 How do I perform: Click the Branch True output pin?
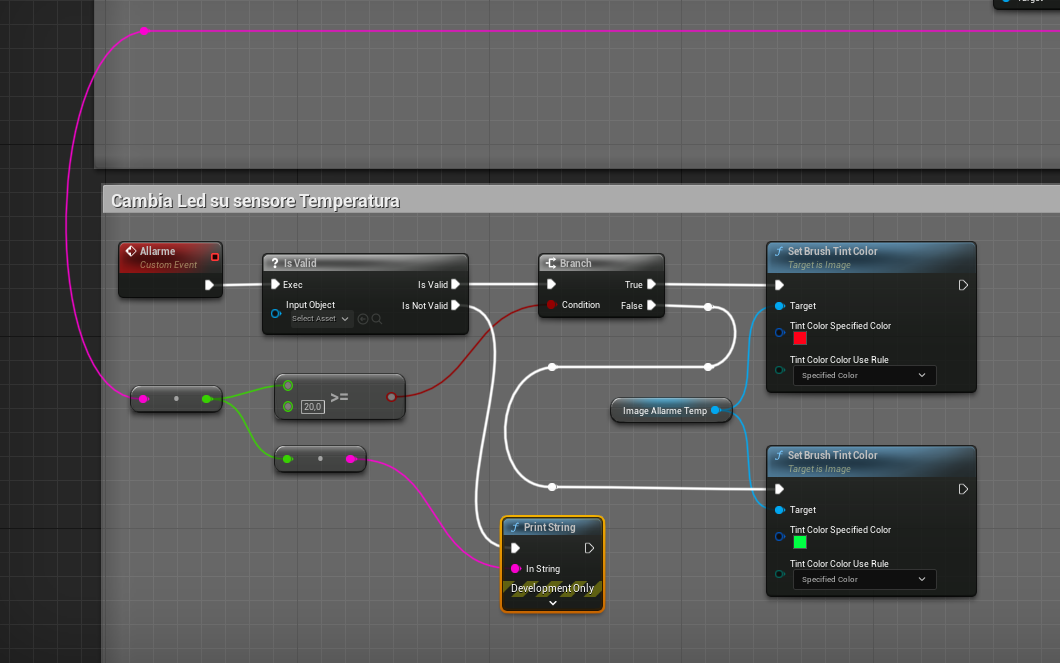point(652,285)
